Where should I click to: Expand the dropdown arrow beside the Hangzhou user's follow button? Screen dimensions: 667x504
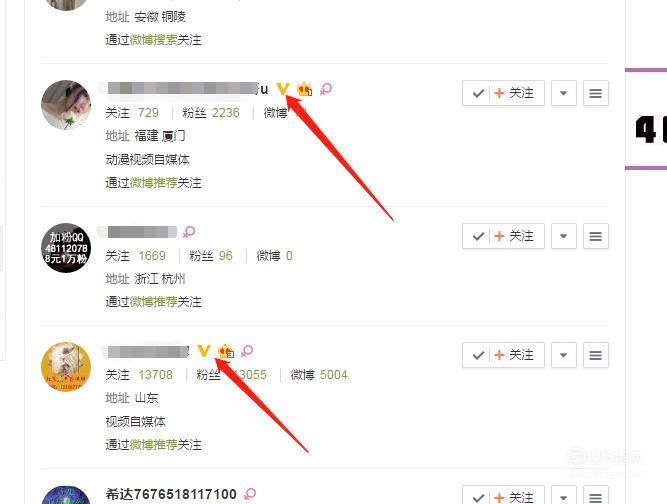[x=564, y=236]
